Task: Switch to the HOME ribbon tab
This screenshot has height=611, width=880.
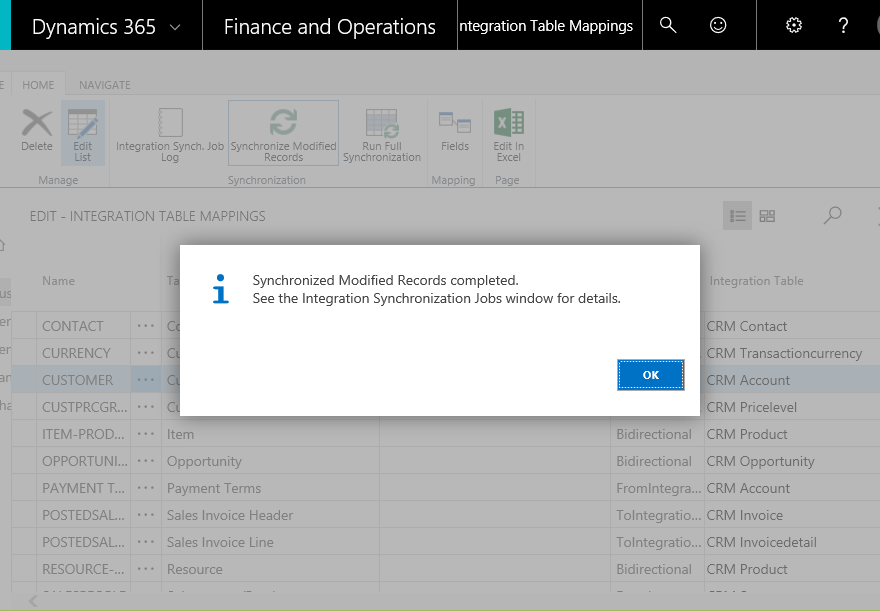Action: pyautogui.click(x=38, y=85)
